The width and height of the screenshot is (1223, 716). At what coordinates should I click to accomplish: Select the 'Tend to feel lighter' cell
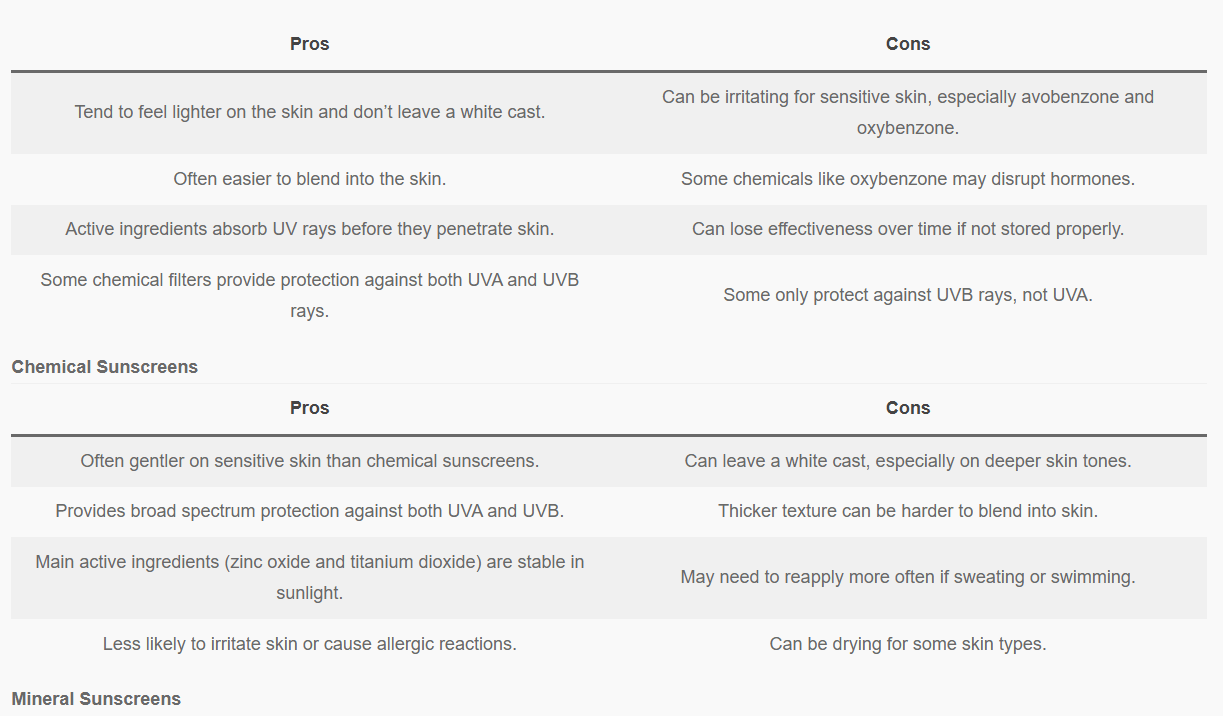coord(309,112)
